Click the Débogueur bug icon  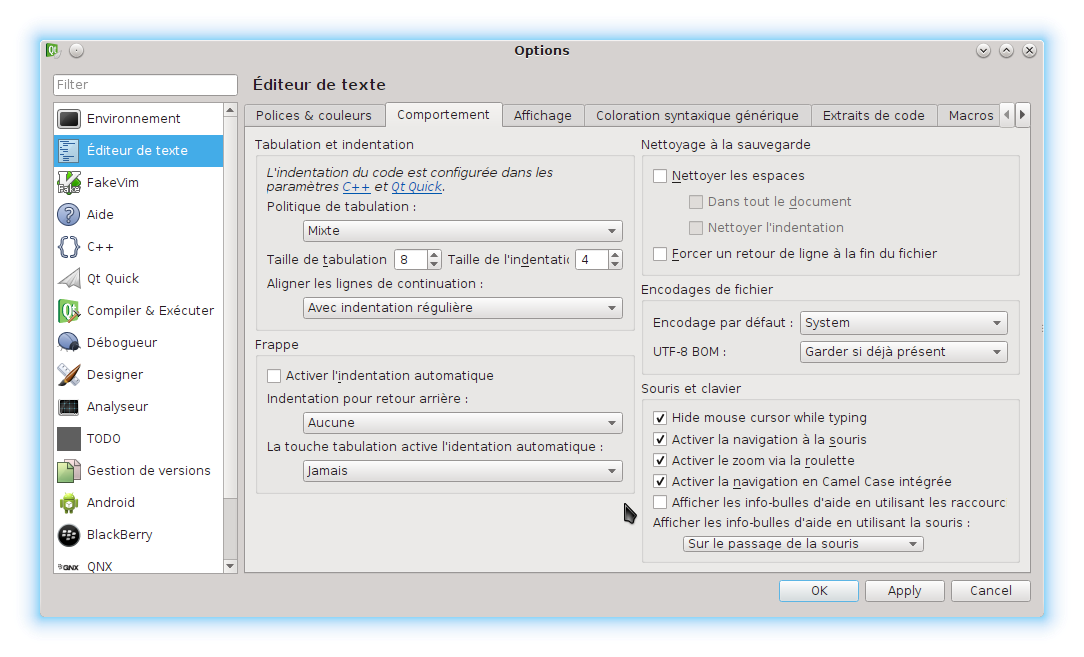click(68, 342)
